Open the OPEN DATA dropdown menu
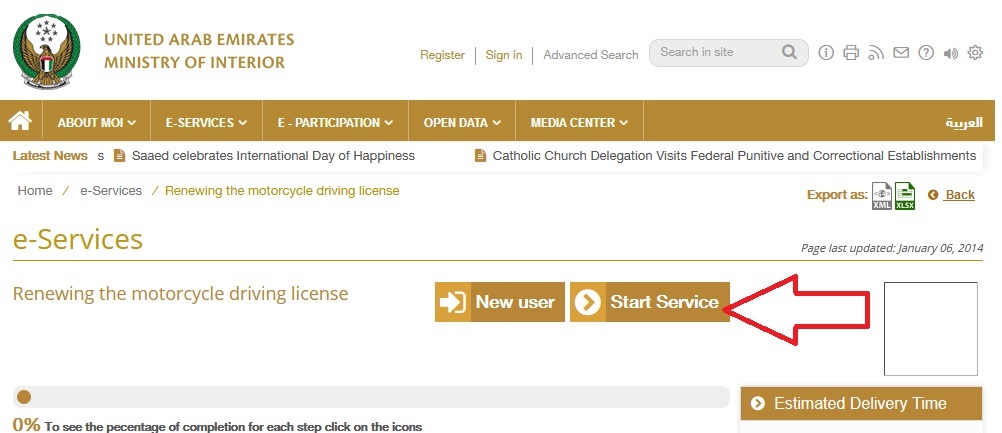This screenshot has height=433, width=1002. (x=462, y=123)
